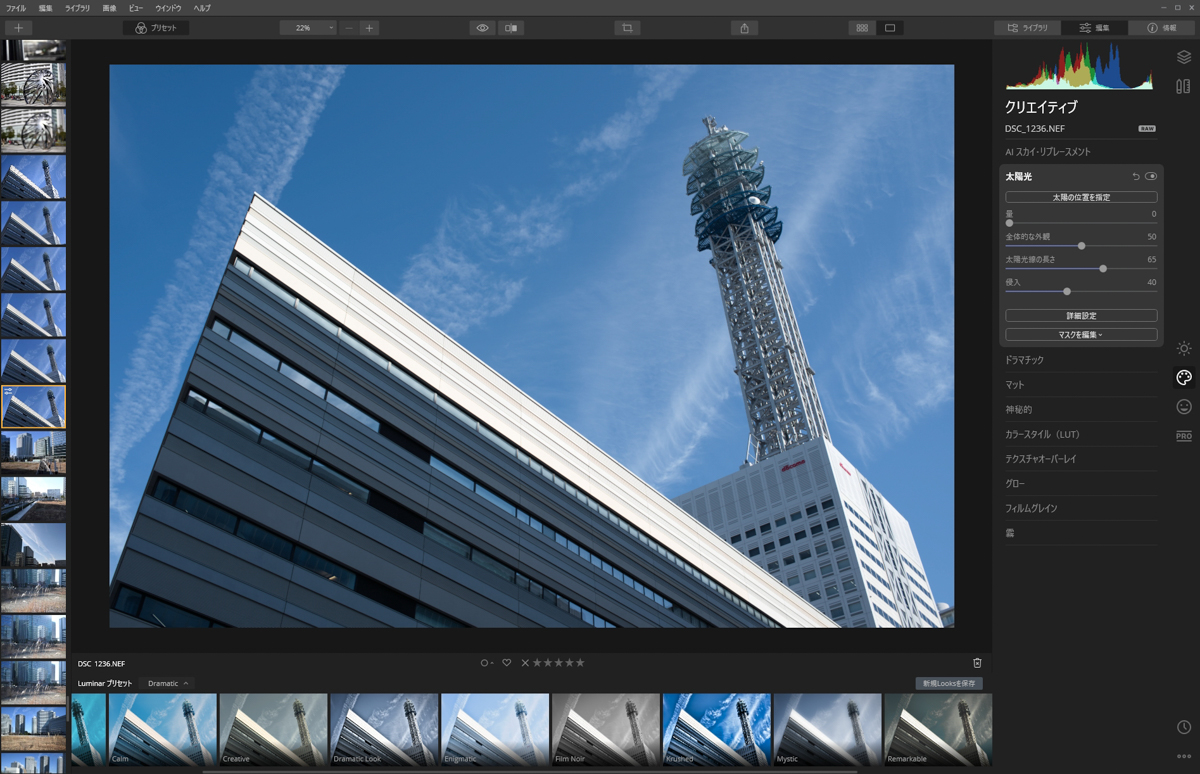Open the ウインドウ menu
The width and height of the screenshot is (1200, 774).
coord(168,8)
